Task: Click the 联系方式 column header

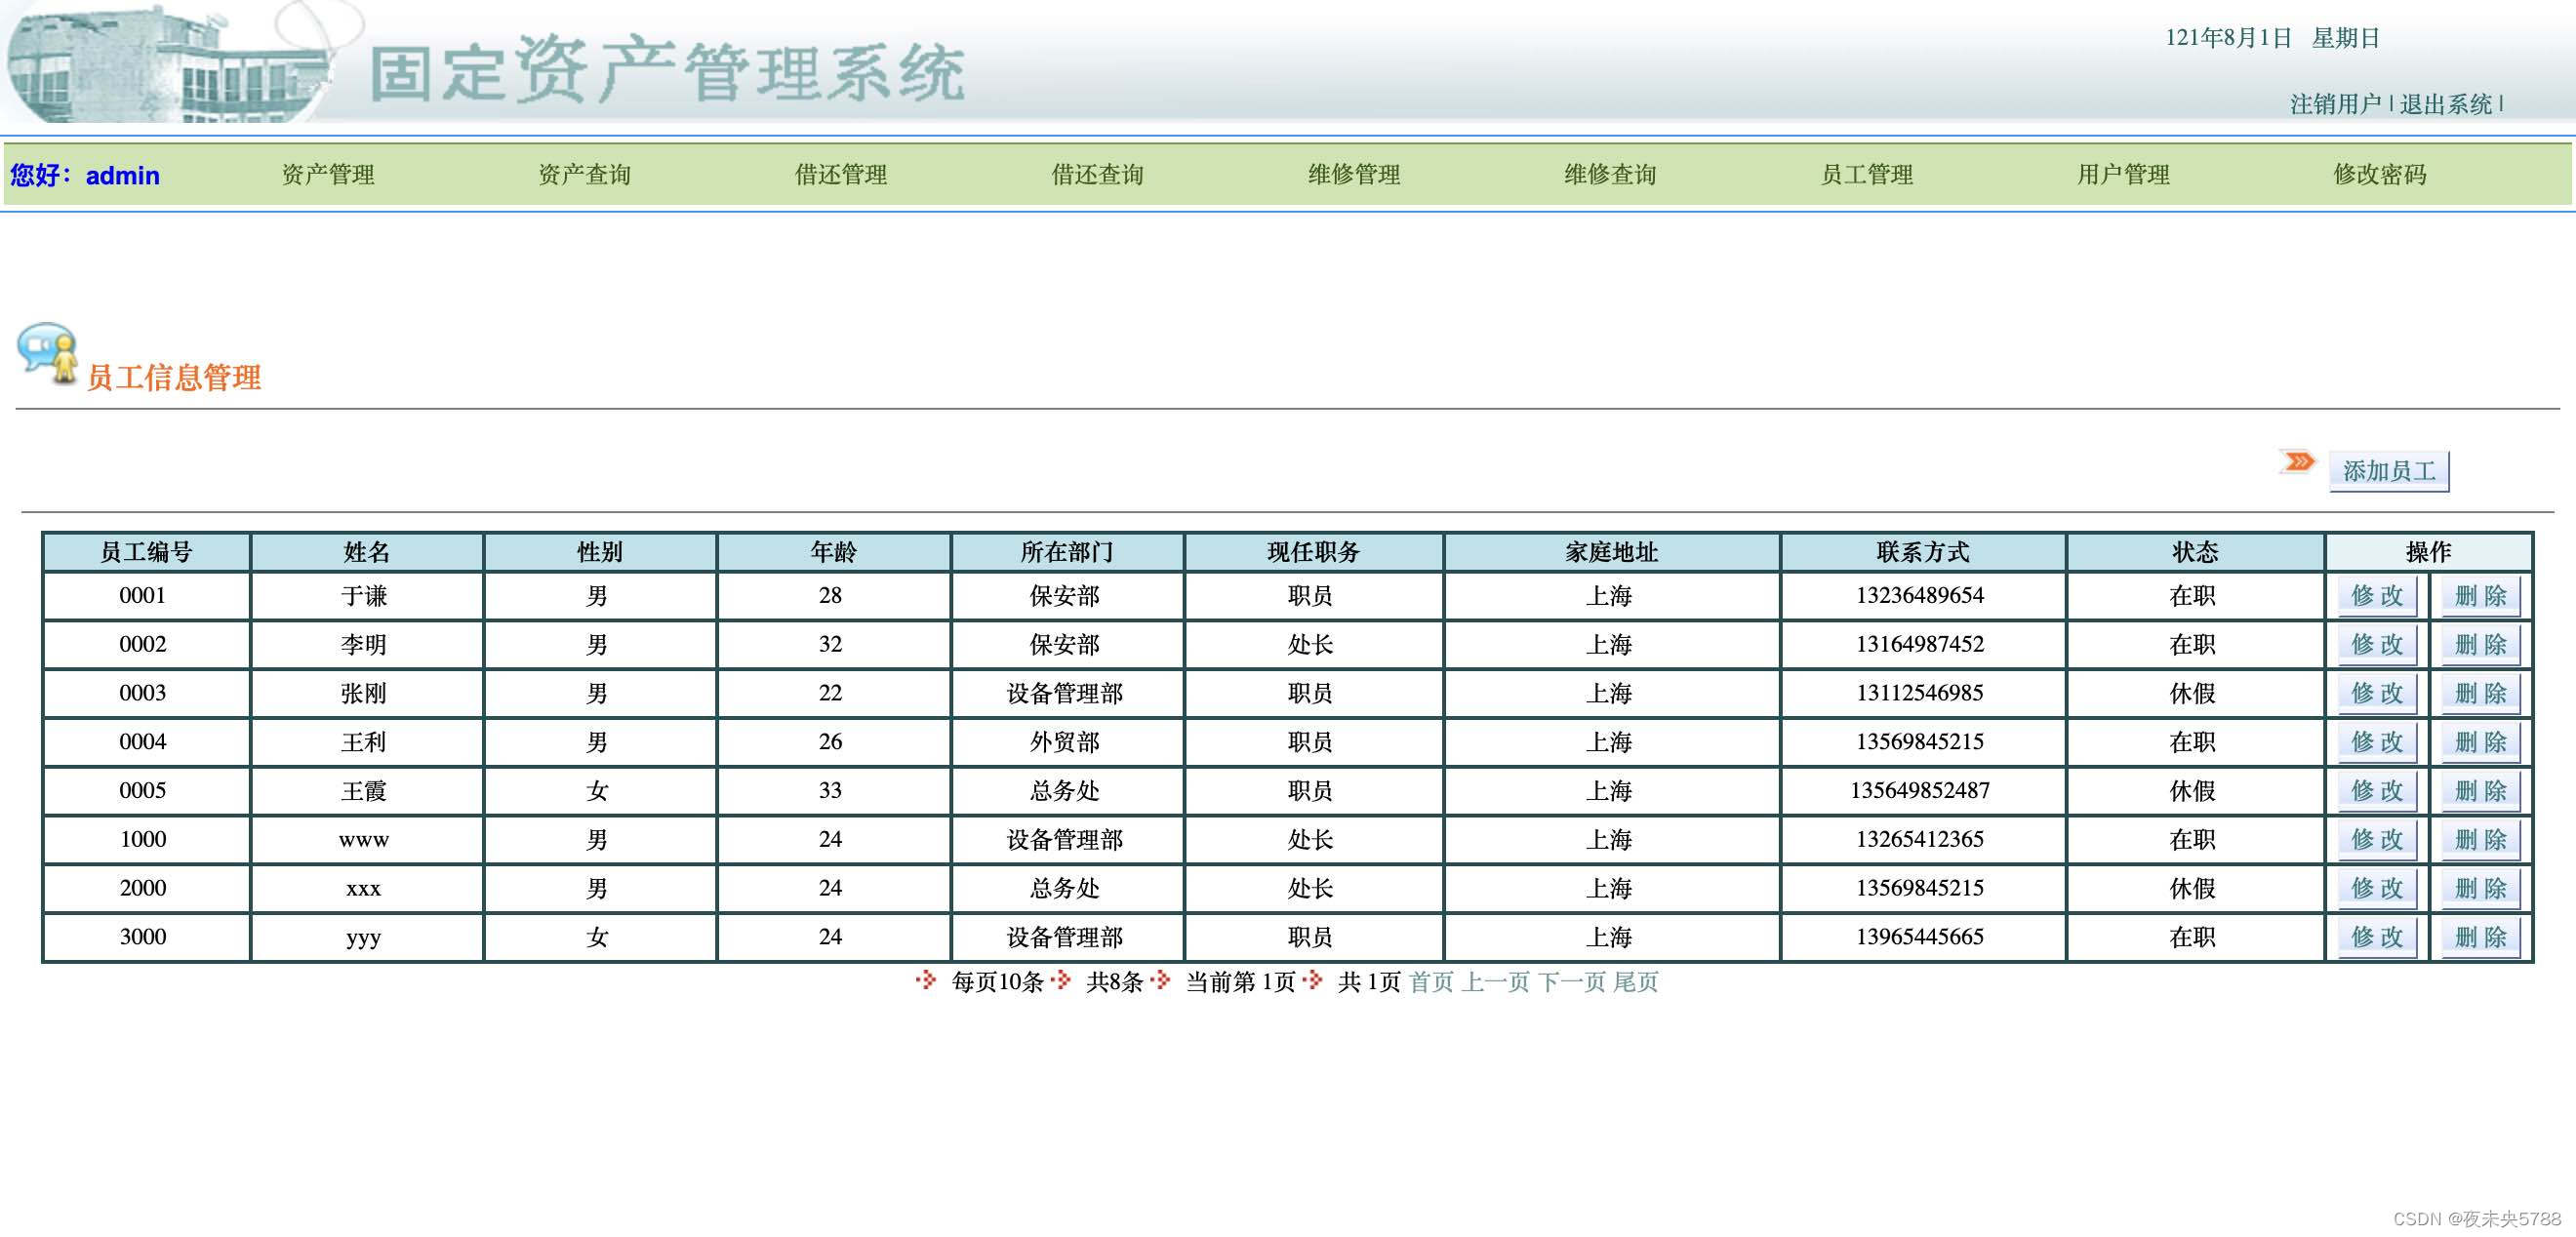Action: click(1921, 552)
